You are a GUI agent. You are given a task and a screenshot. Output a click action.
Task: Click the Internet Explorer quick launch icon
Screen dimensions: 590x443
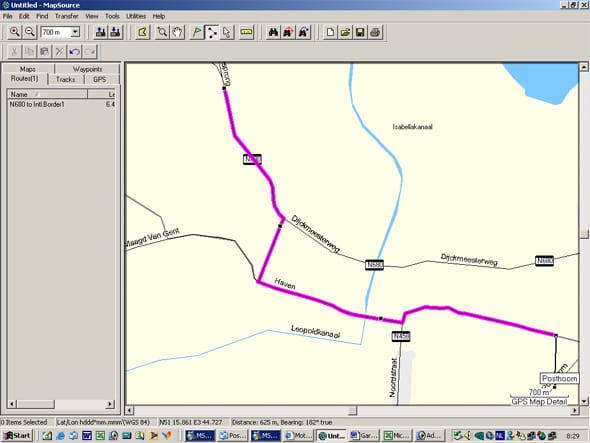click(x=60, y=436)
